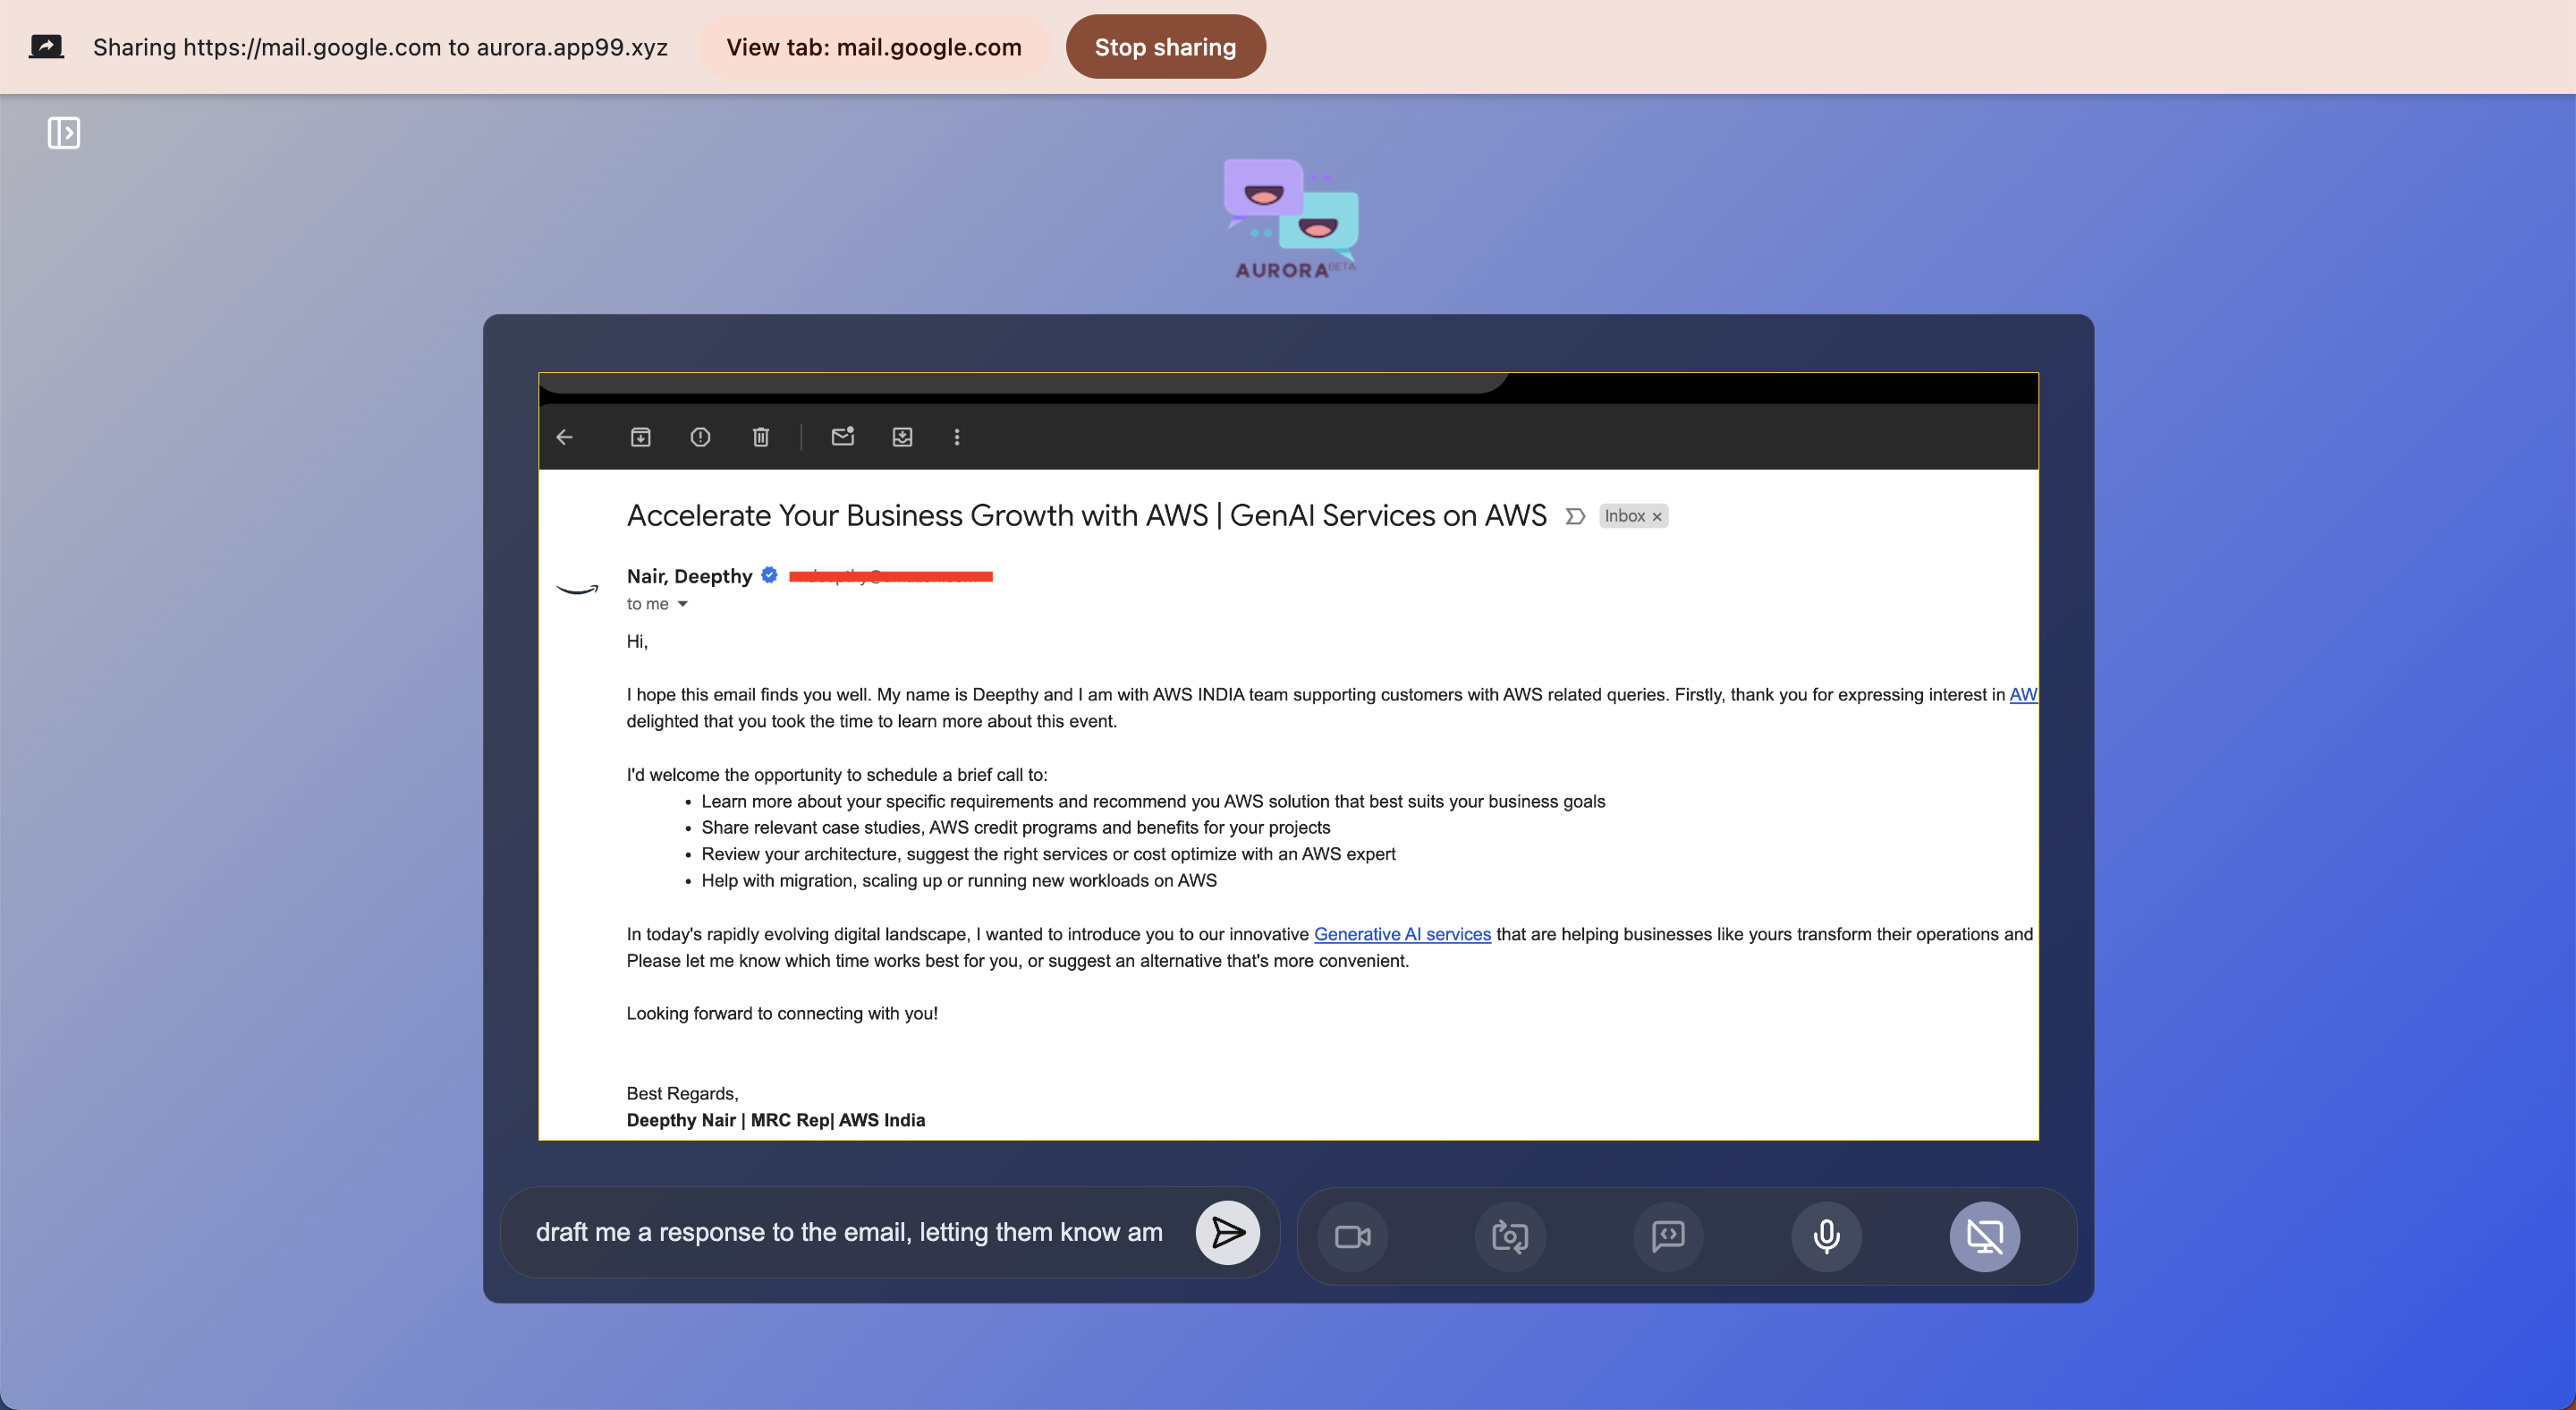This screenshot has height=1410, width=2576.
Task: Mark email as unread icon
Action: pos(842,437)
